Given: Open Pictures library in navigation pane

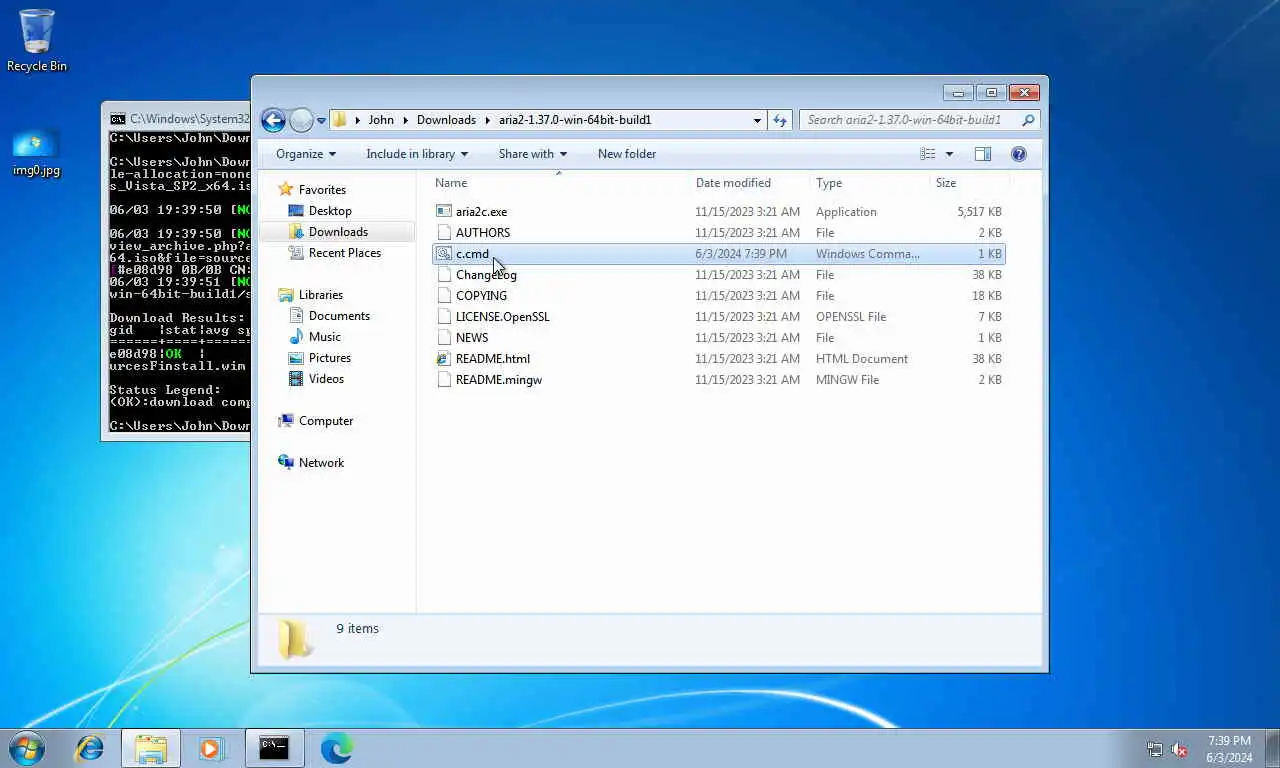Looking at the screenshot, I should click(x=330, y=358).
